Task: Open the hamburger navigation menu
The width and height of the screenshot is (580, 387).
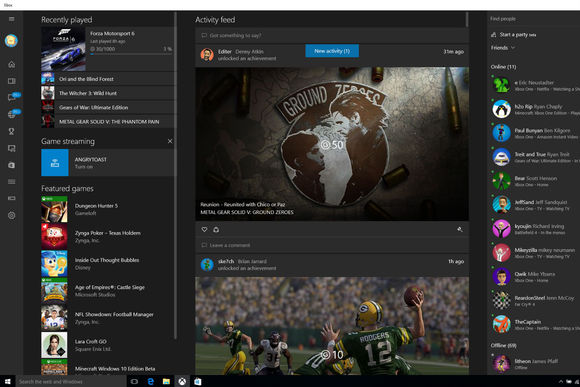Action: tap(11, 19)
